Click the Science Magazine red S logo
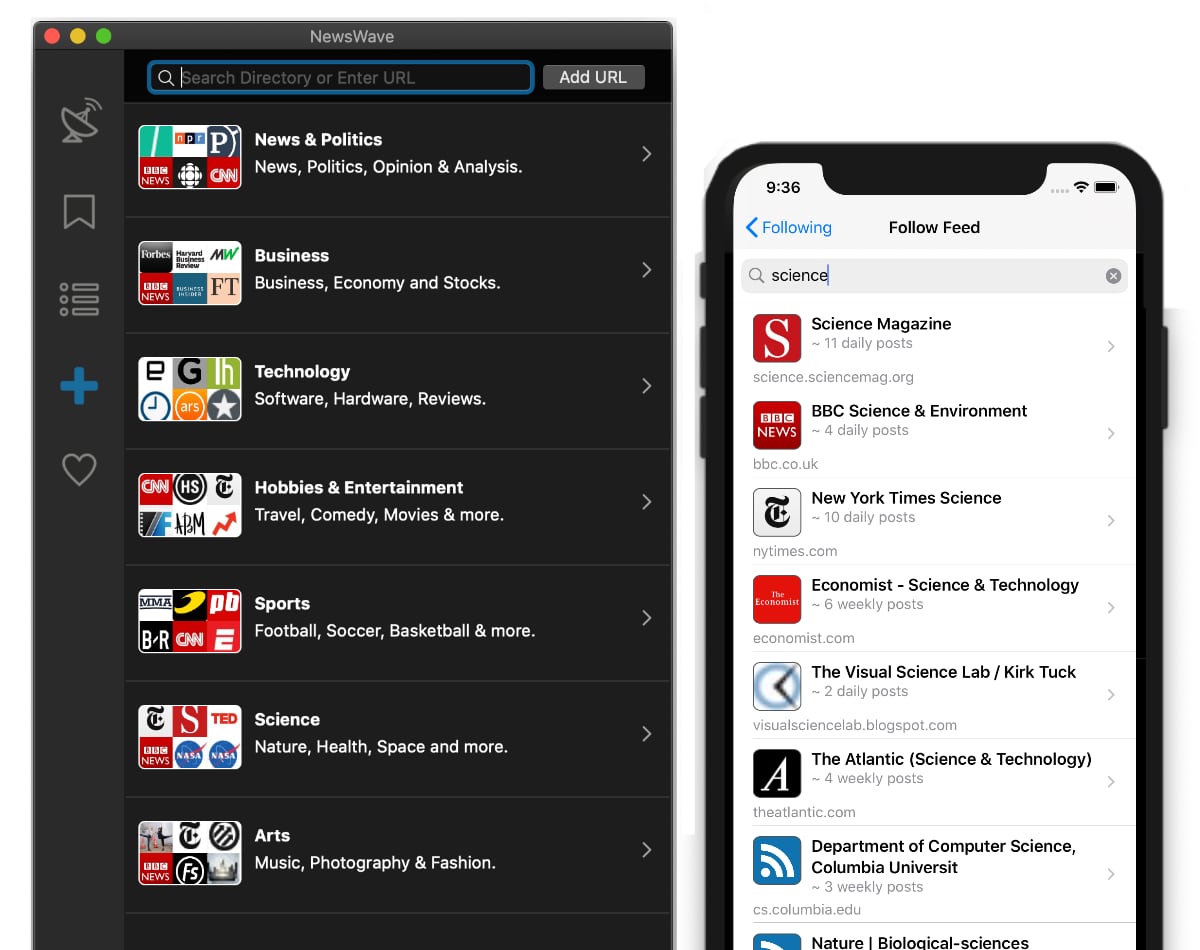This screenshot has width=1200, height=950. click(777, 338)
